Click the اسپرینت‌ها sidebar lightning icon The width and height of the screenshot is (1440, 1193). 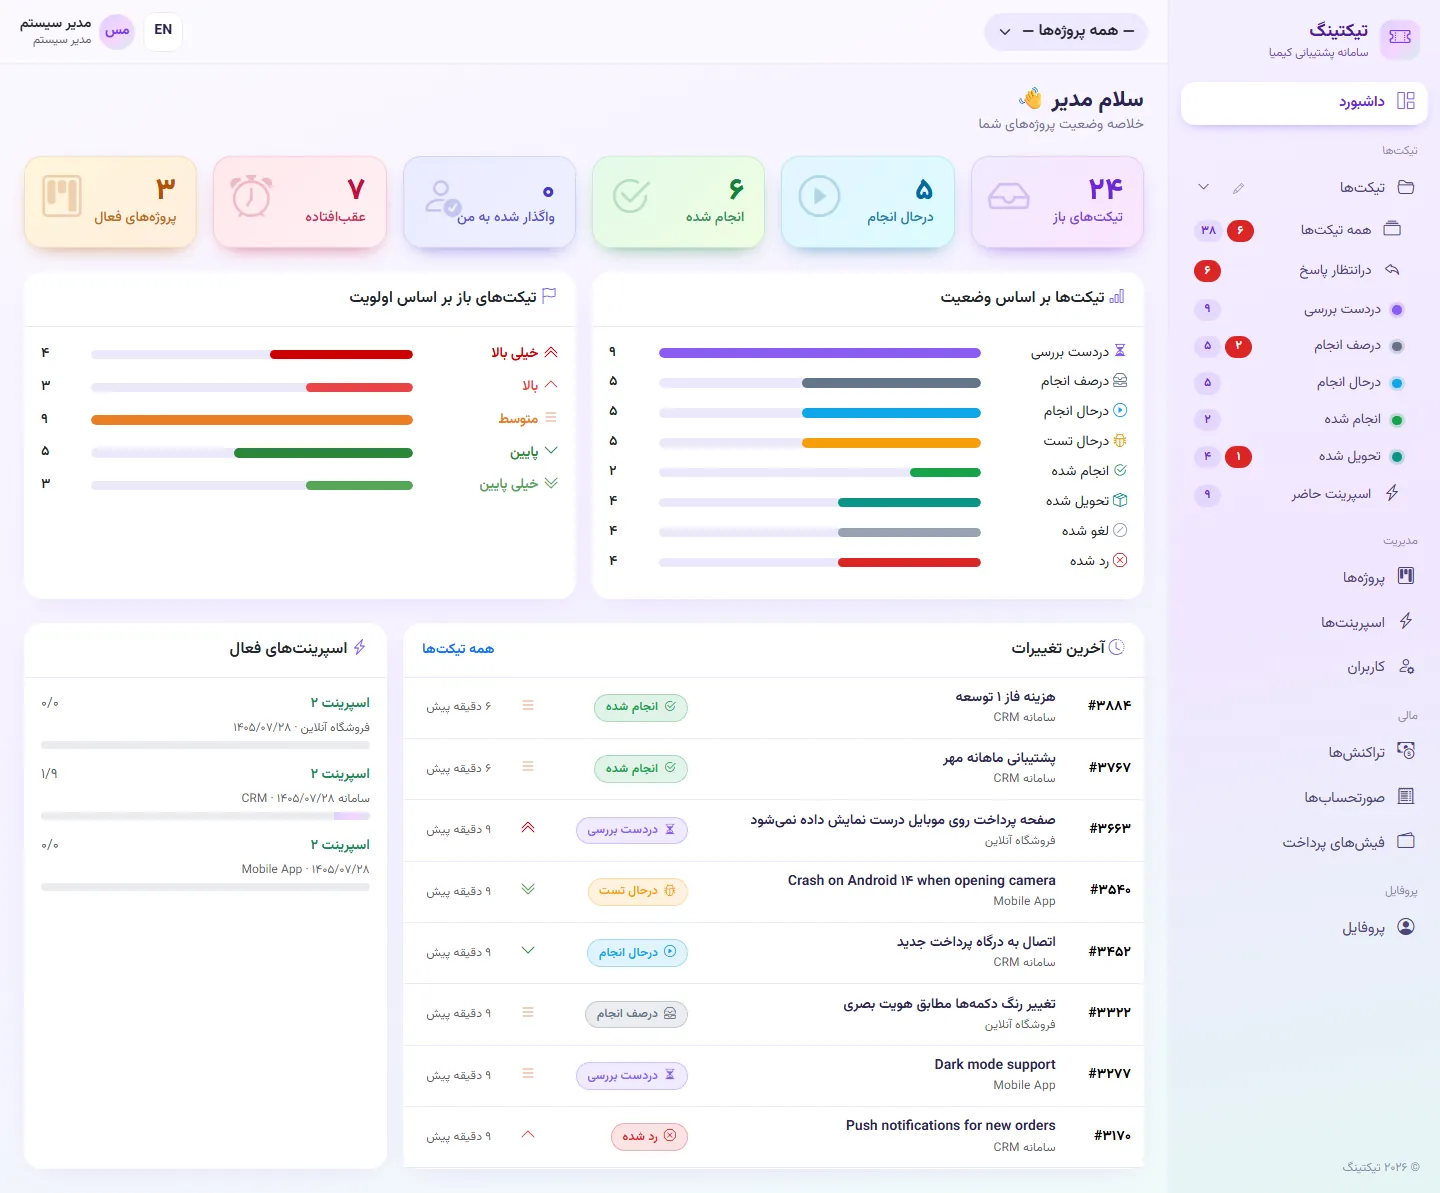click(1406, 621)
